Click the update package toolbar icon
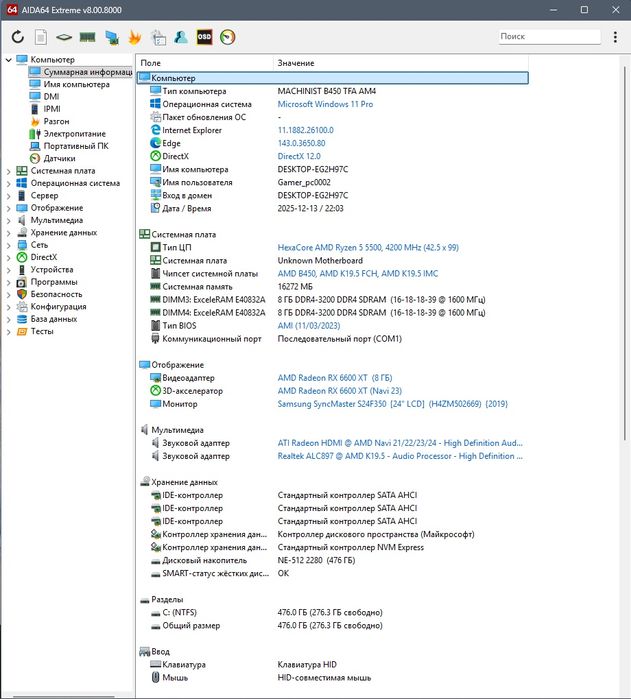Viewport: 631px width, 699px height. (x=158, y=37)
